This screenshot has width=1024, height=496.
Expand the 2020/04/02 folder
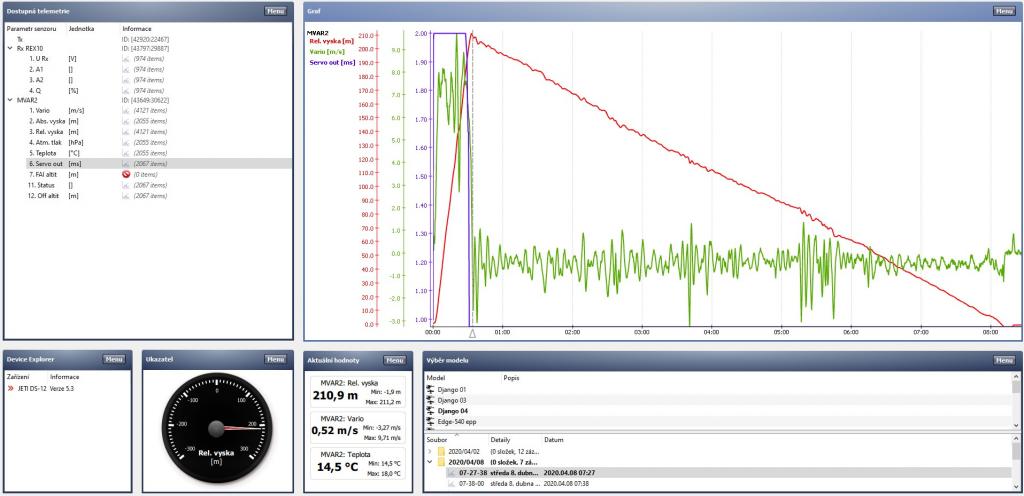point(430,451)
